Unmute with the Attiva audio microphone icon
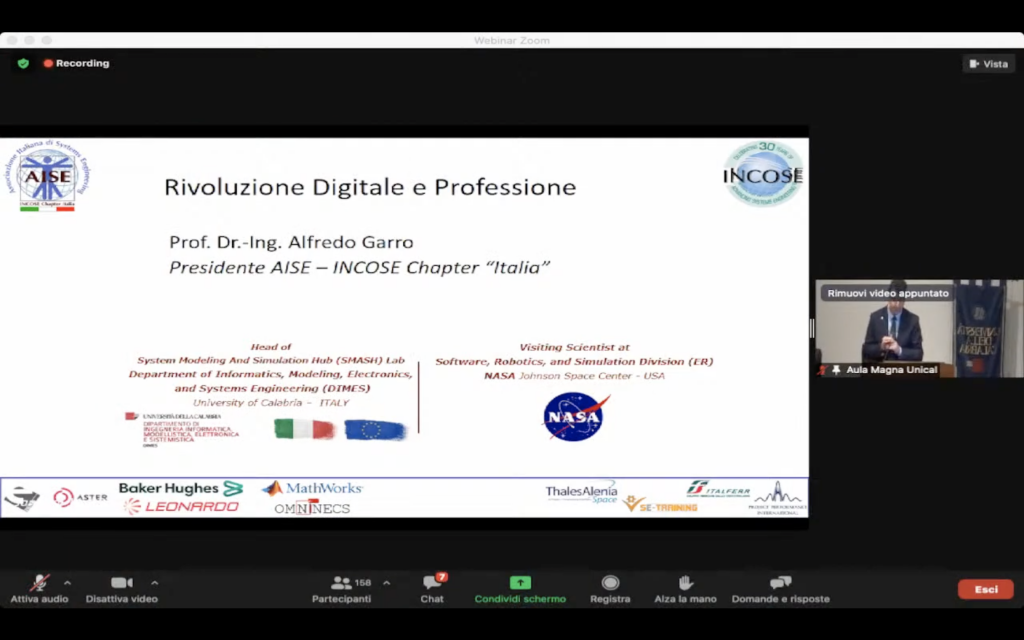The width and height of the screenshot is (1024, 640). click(x=39, y=583)
